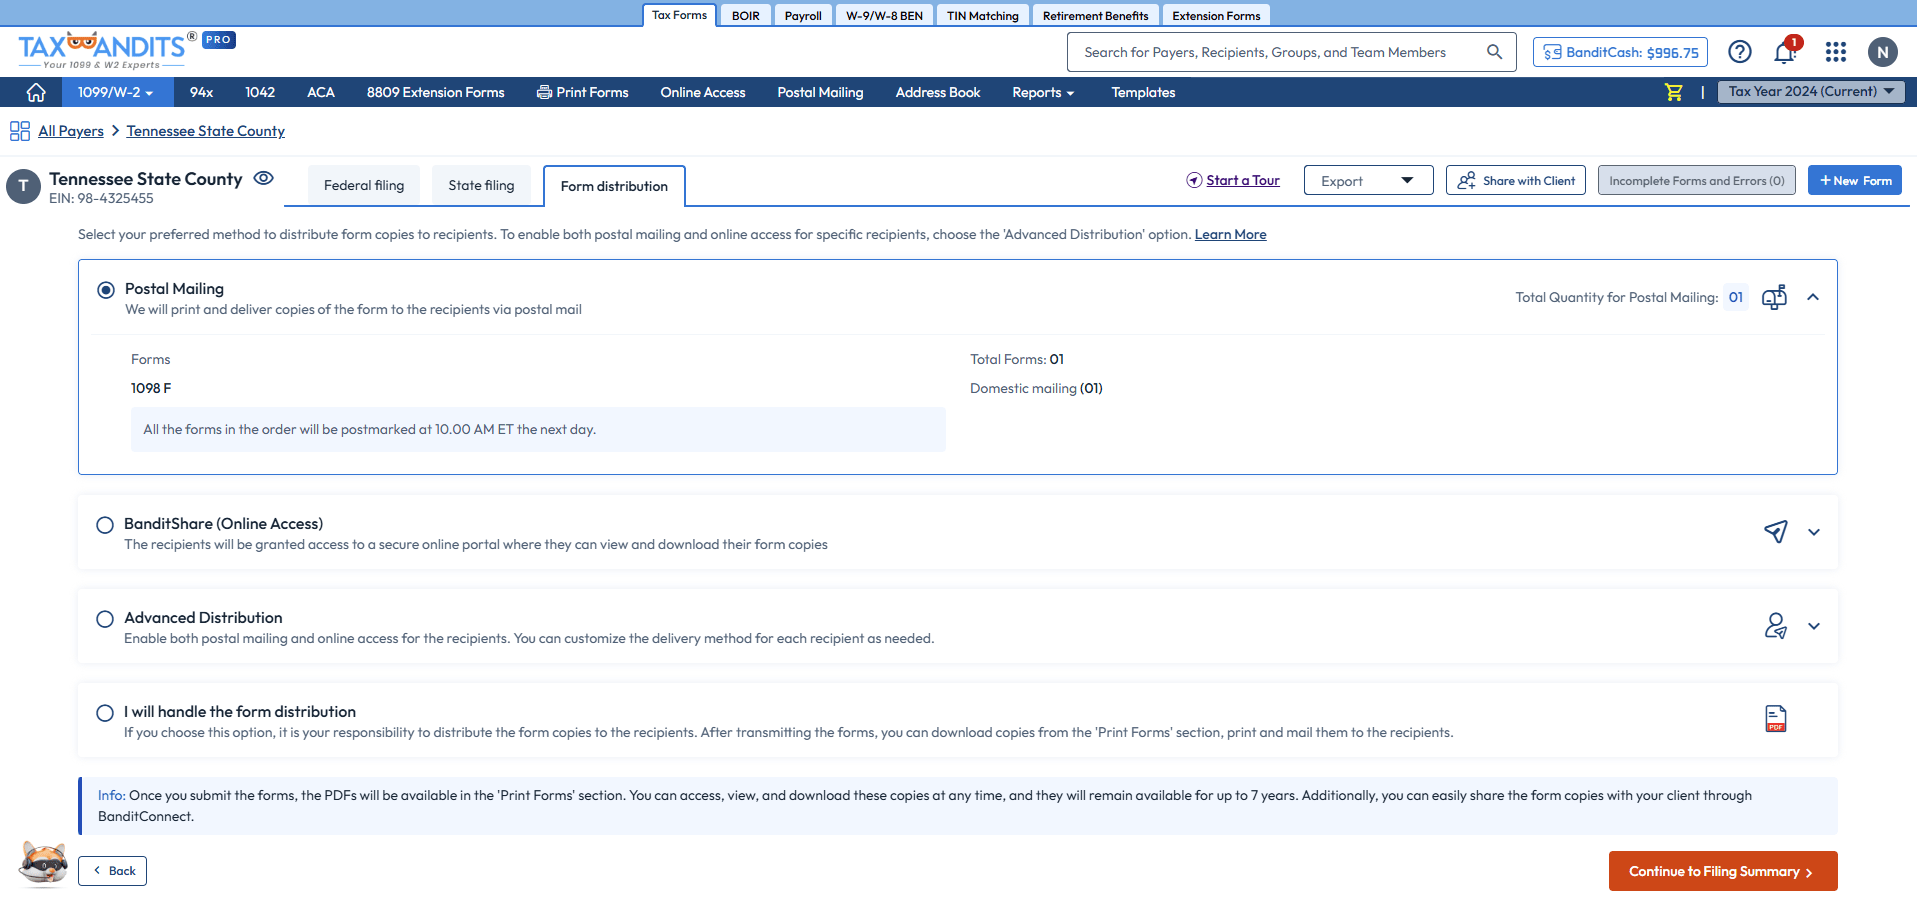View notifications bell icon
The height and width of the screenshot is (906, 1917).
tap(1785, 52)
